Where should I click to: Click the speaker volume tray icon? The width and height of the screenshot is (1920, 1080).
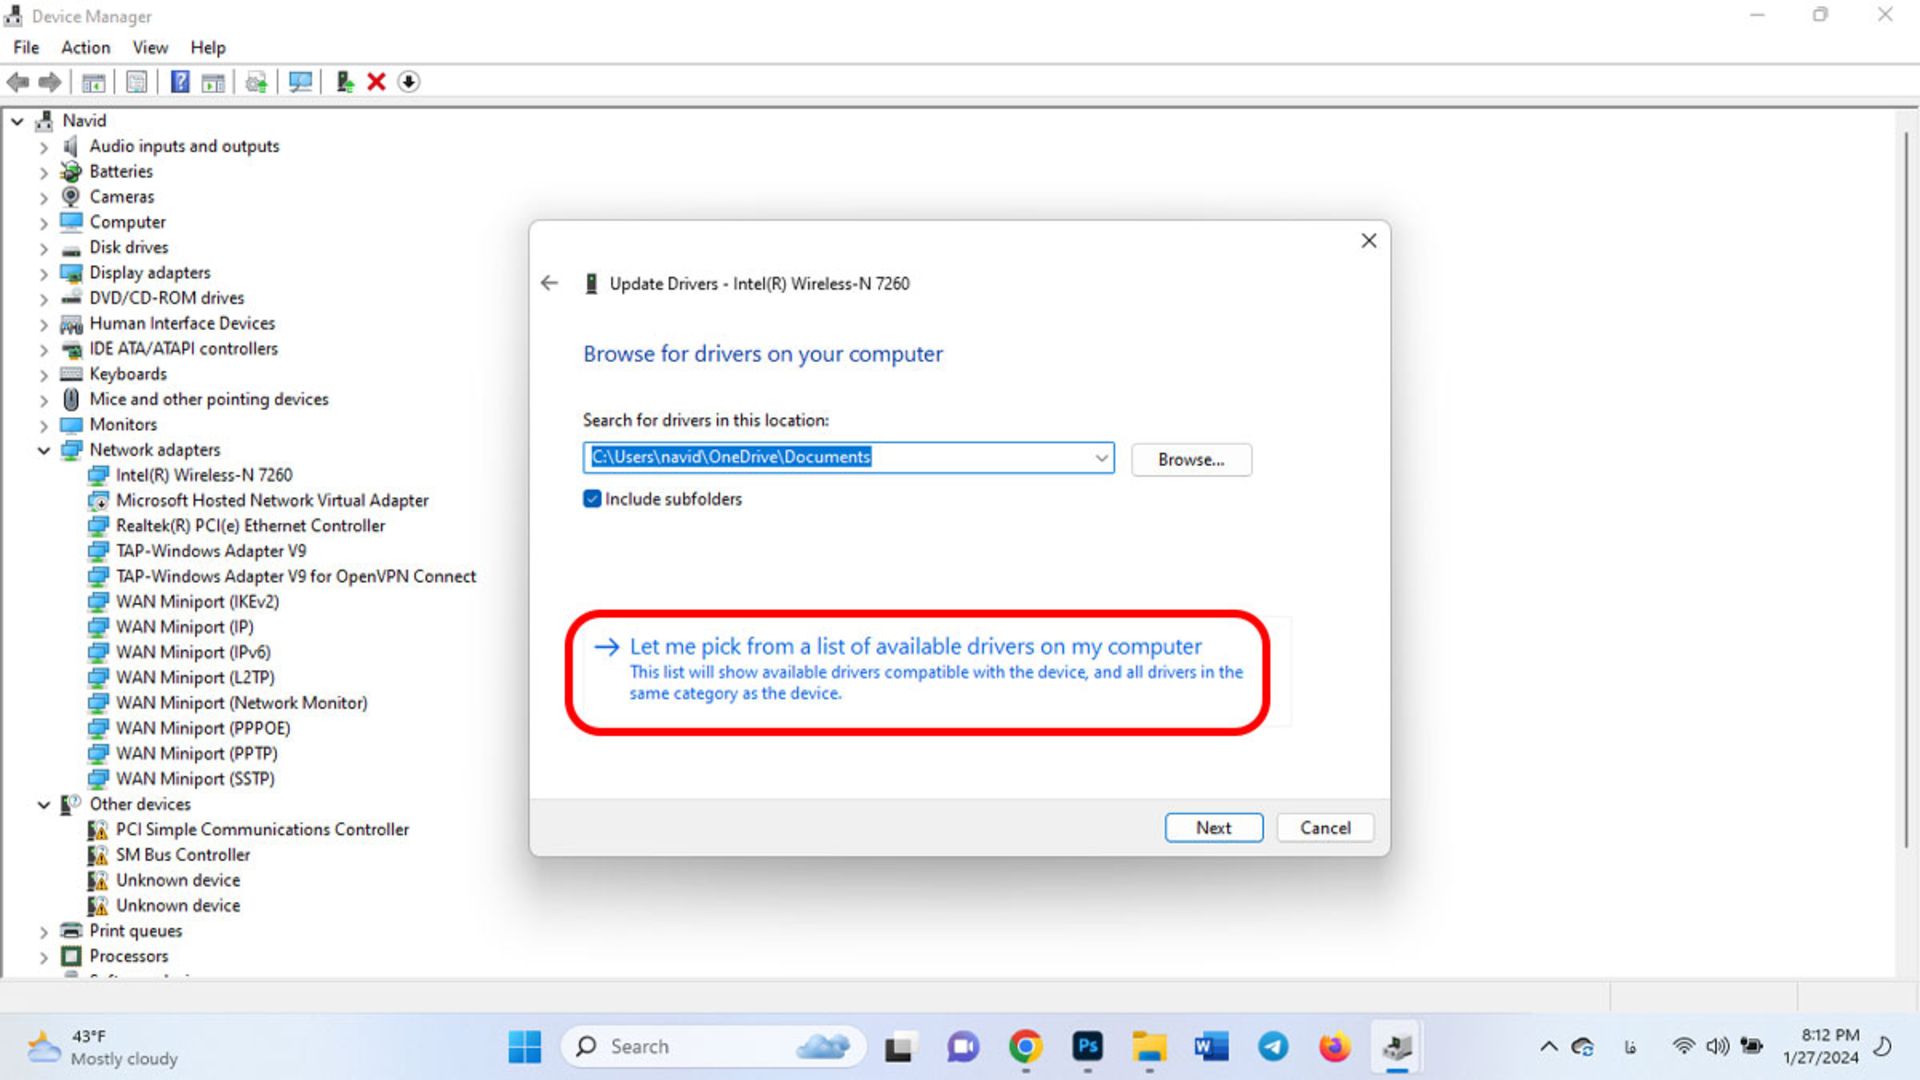tap(1717, 1046)
